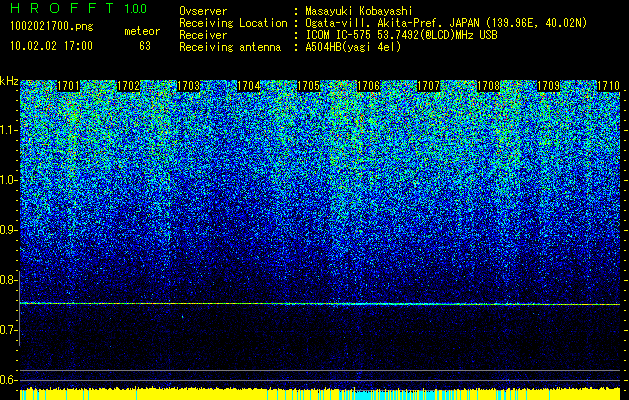This screenshot has height=400, width=629.
Task: Click the 0.8 frequency axis label
Action: coord(9,280)
